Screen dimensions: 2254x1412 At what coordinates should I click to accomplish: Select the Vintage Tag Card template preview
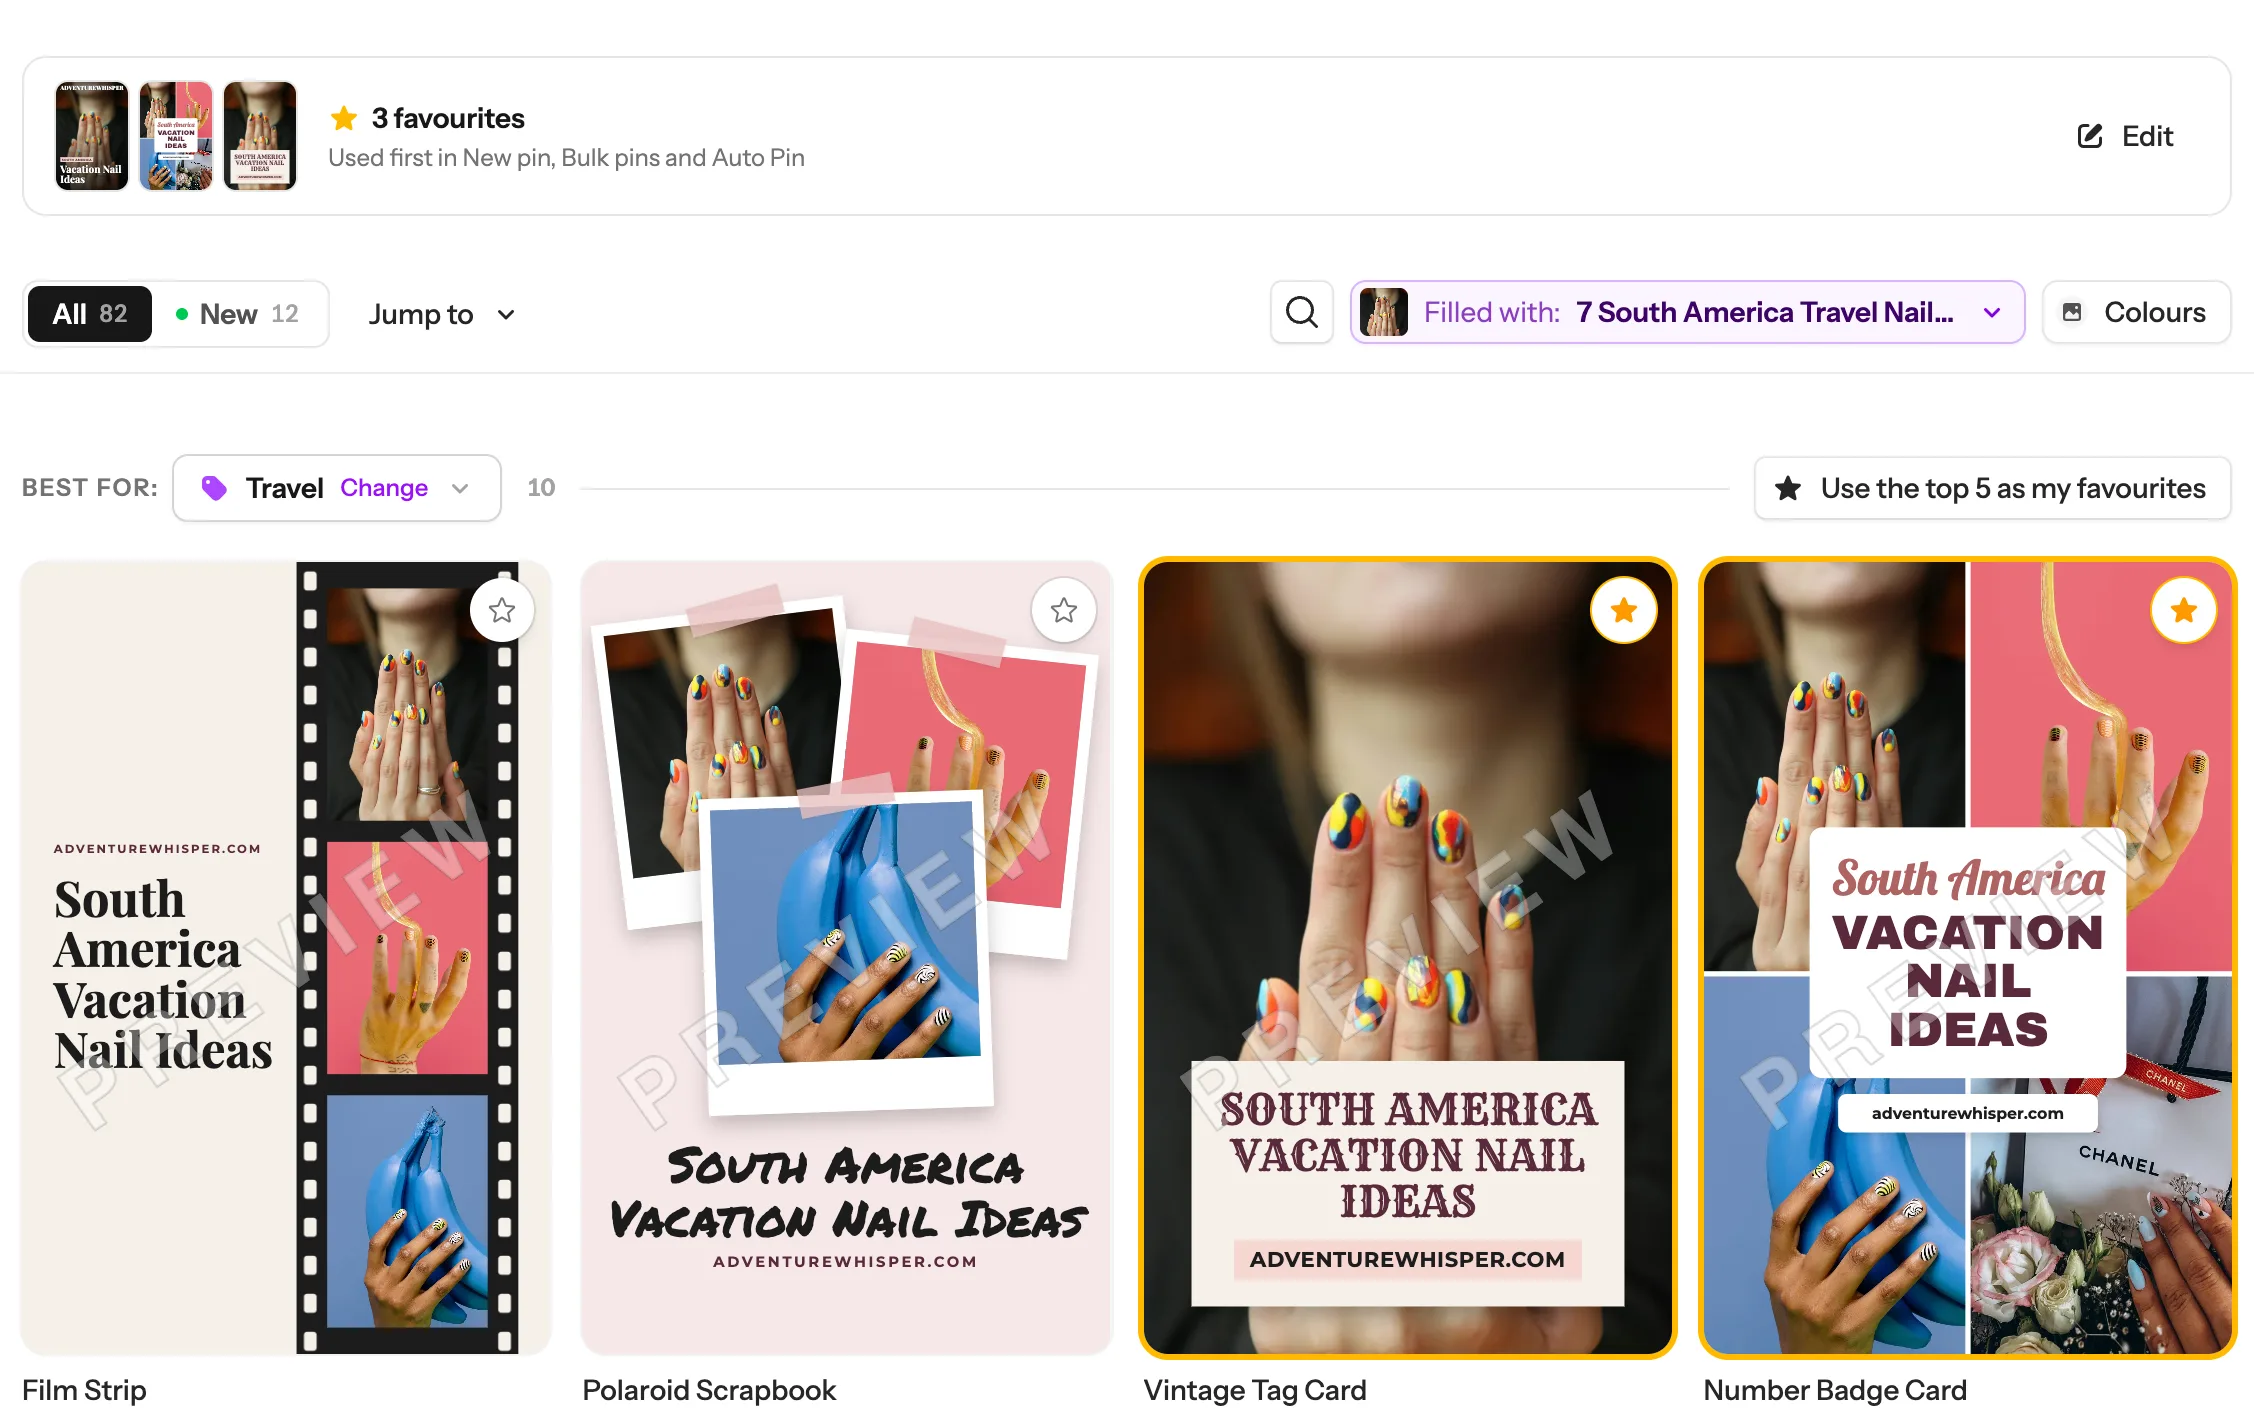1408,958
